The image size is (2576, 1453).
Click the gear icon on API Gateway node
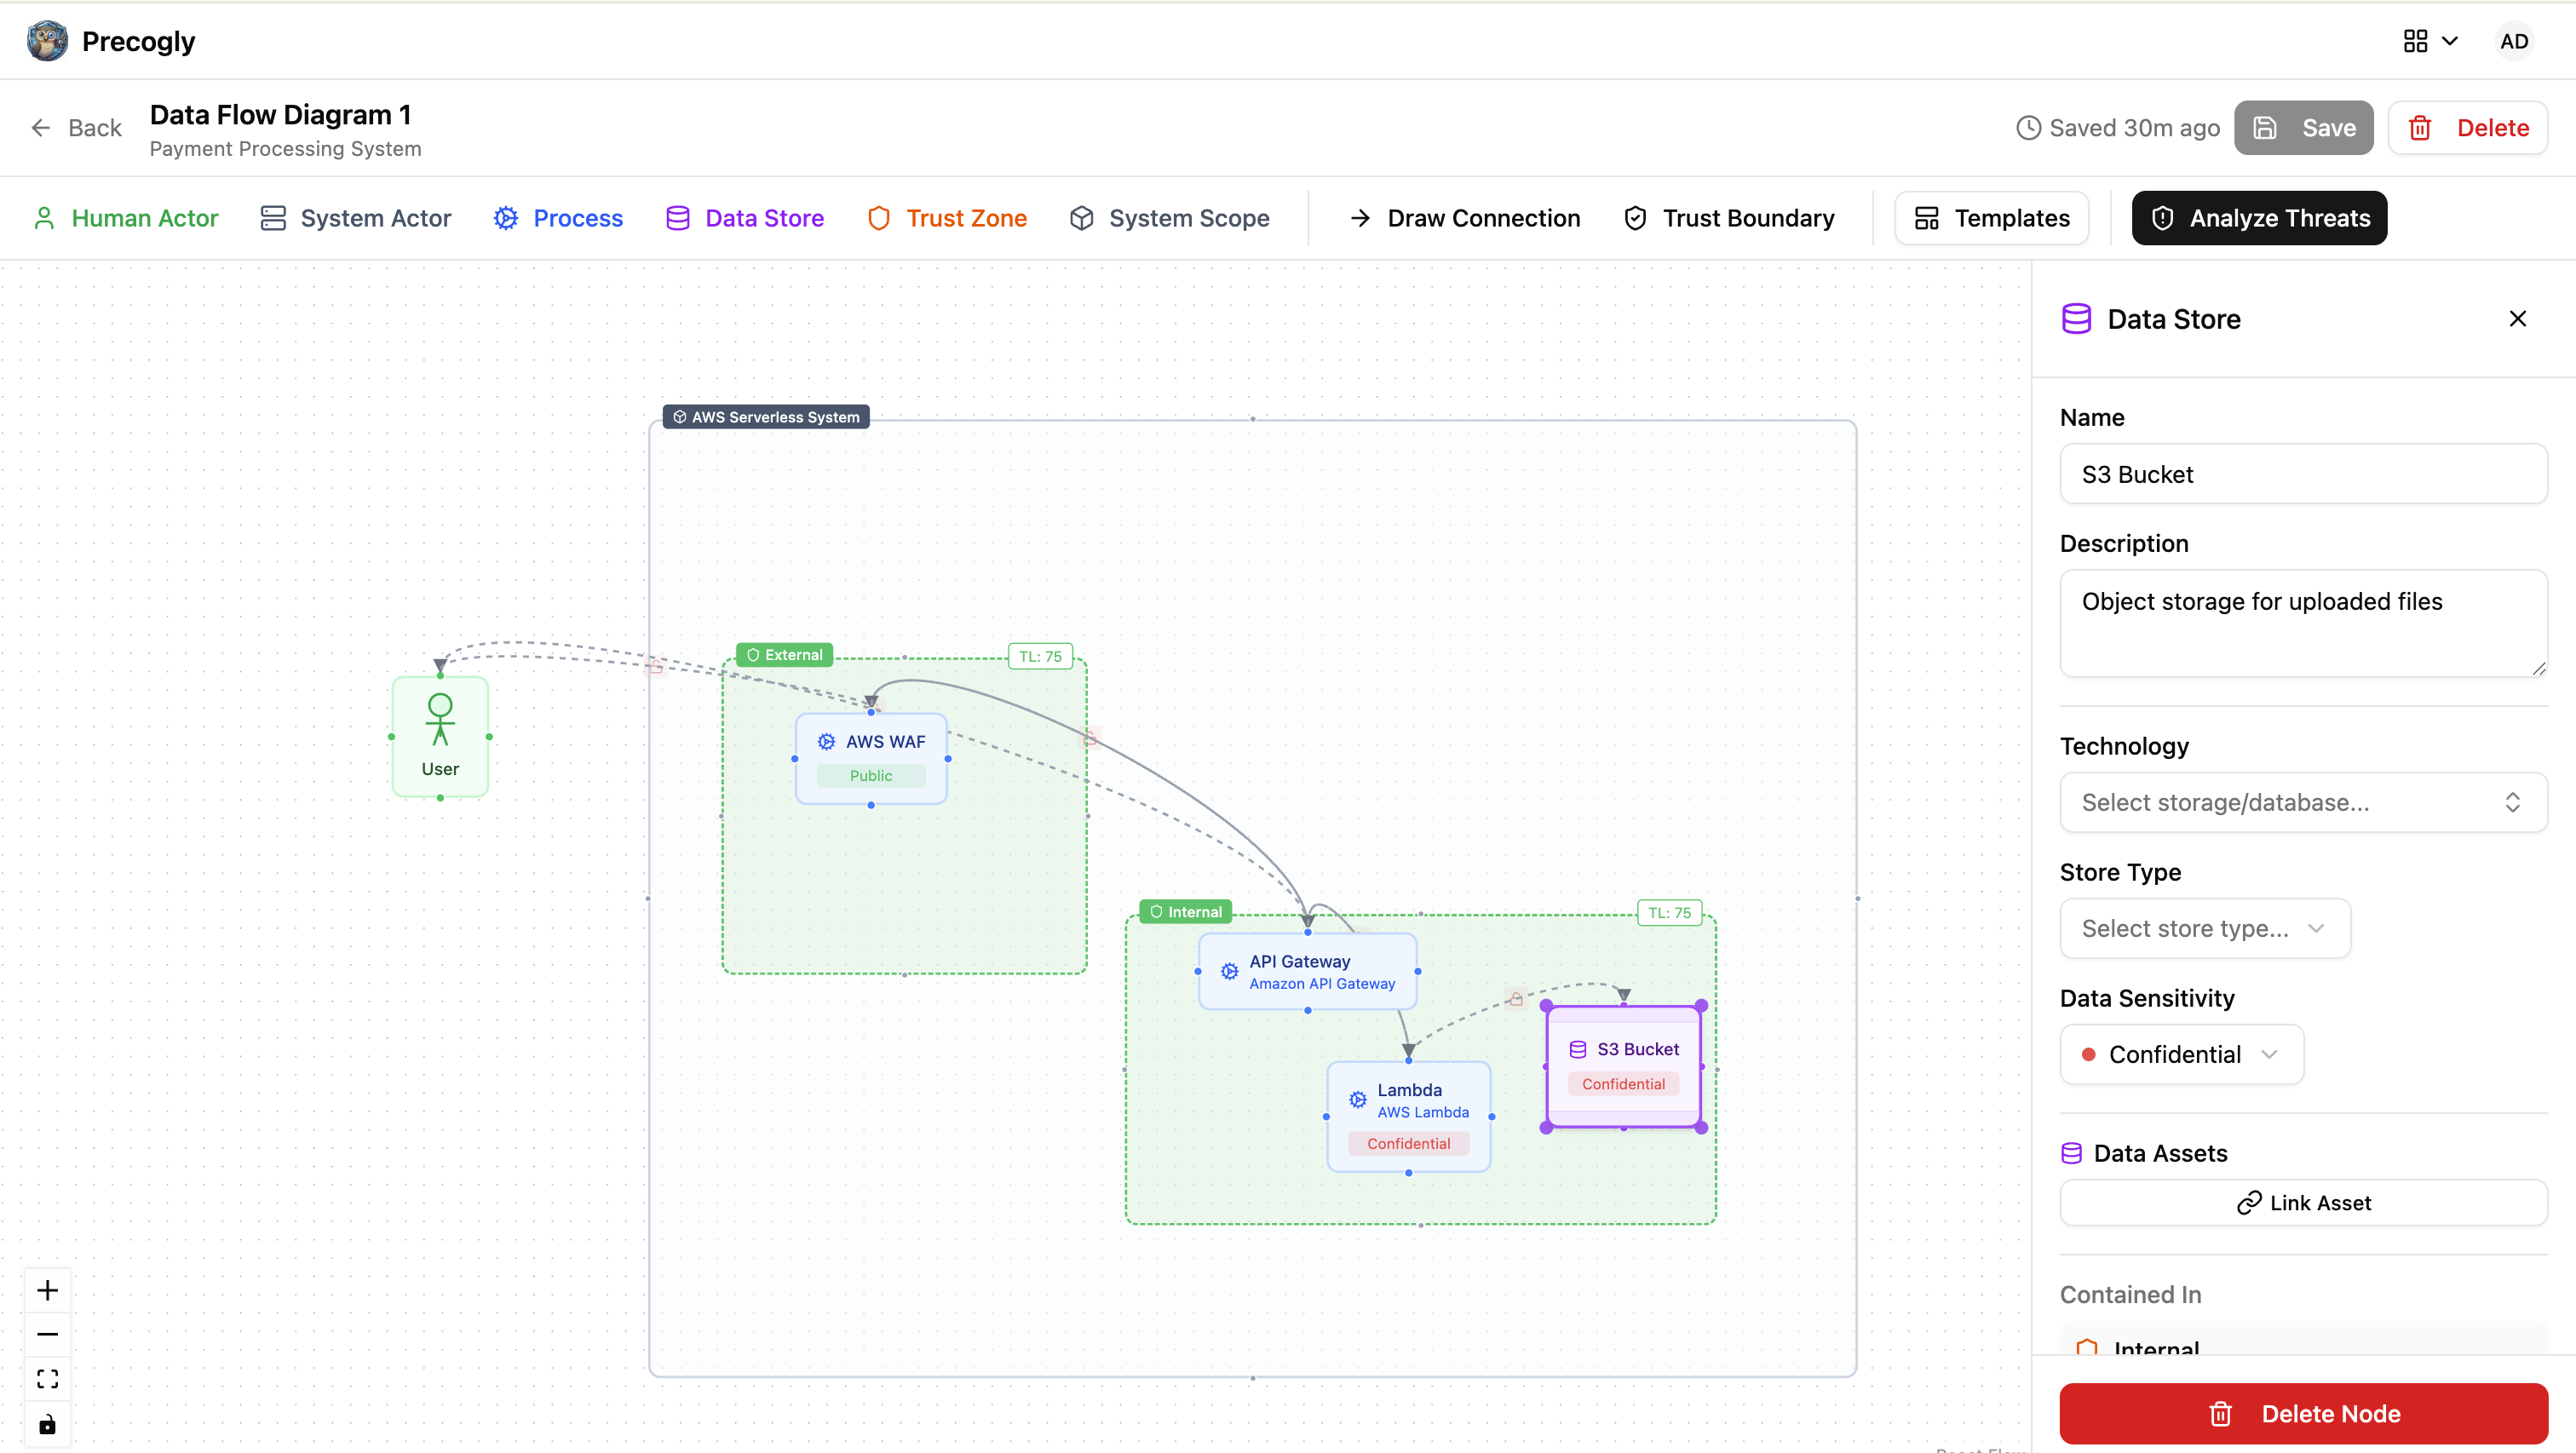(x=1230, y=971)
